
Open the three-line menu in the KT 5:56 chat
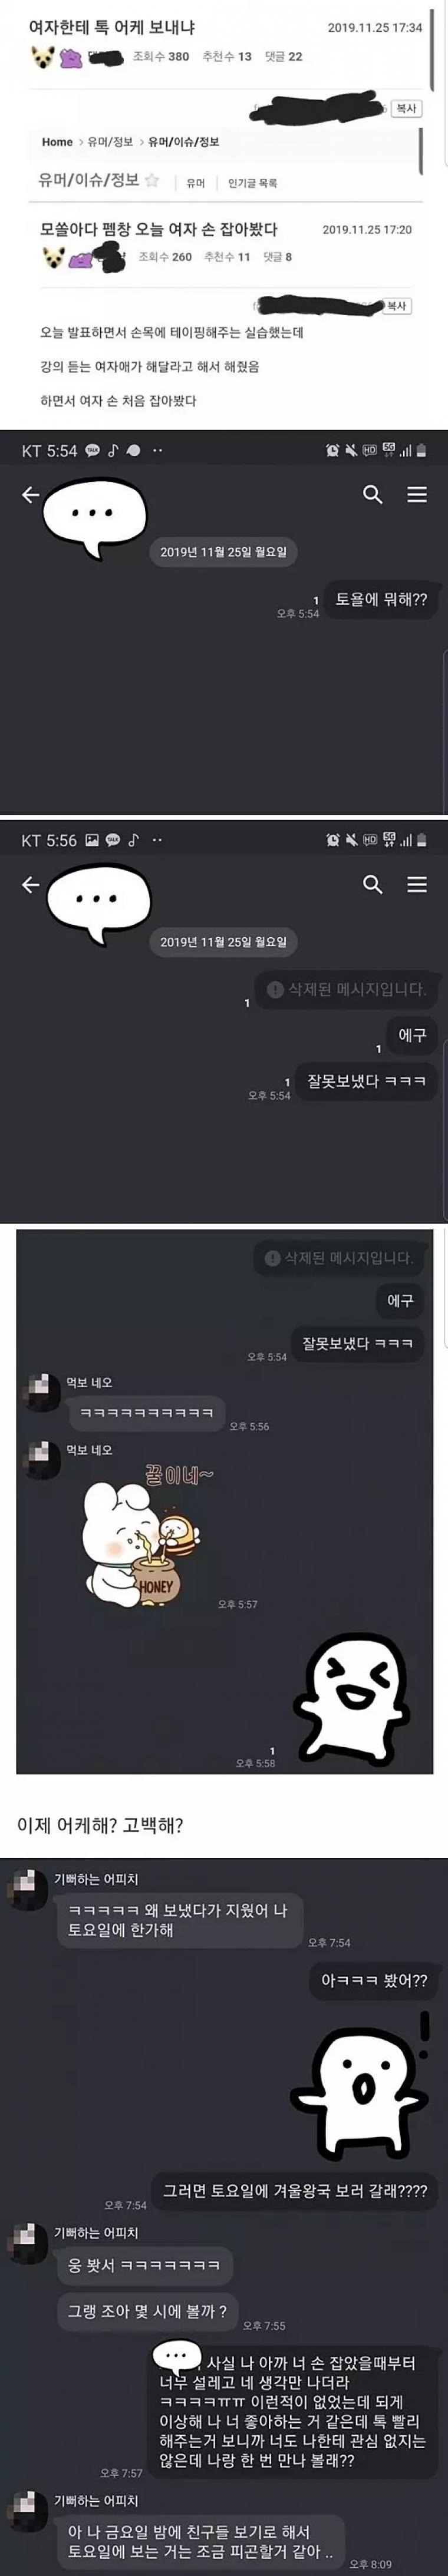[417, 884]
